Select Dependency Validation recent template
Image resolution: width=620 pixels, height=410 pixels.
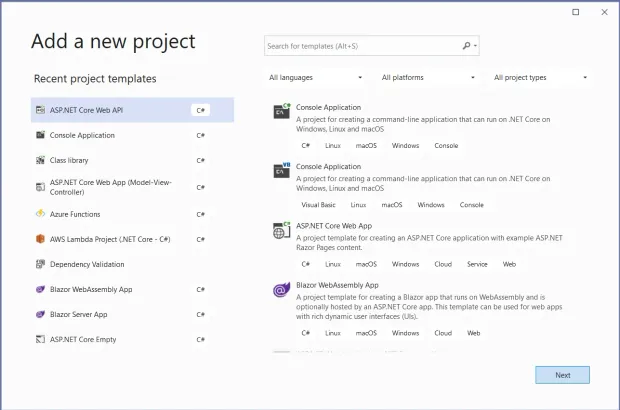click(132, 264)
